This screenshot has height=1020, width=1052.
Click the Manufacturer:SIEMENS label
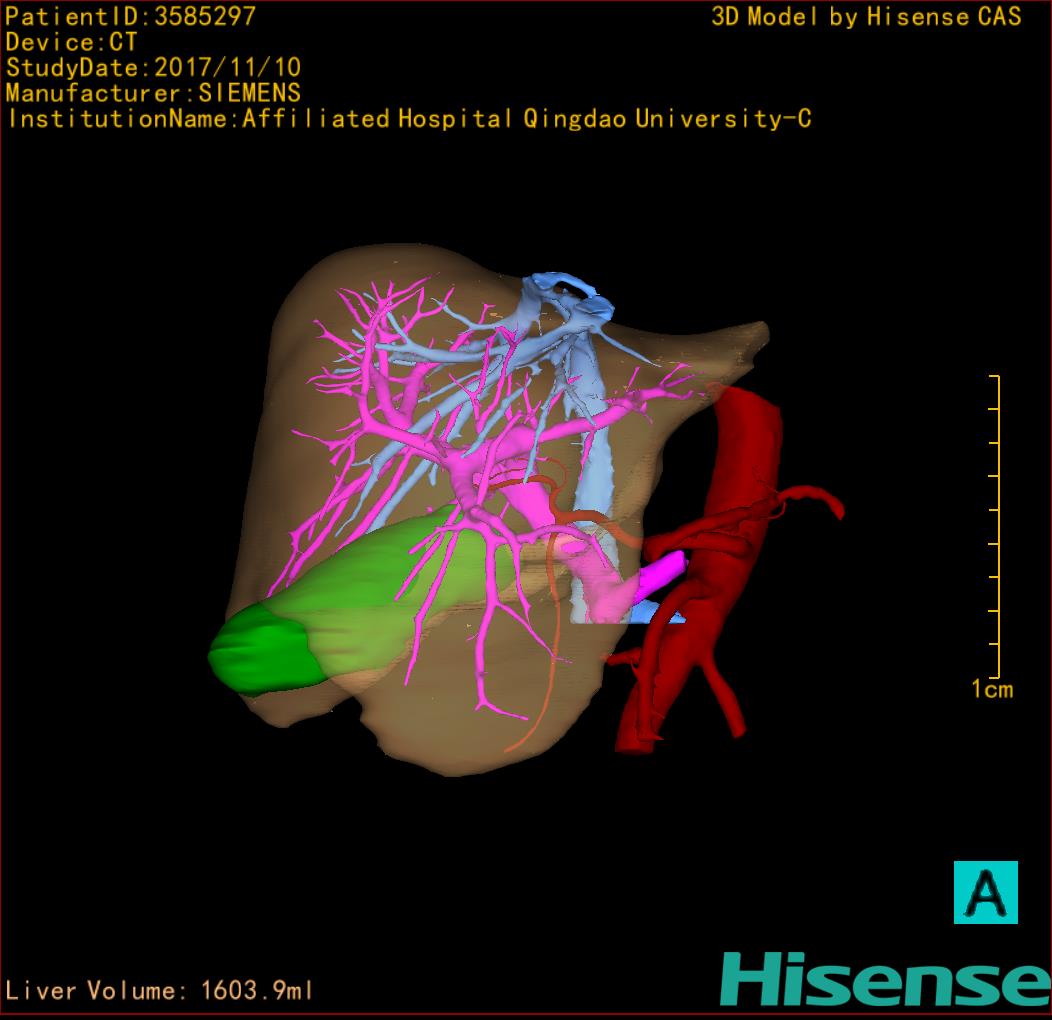point(153,93)
